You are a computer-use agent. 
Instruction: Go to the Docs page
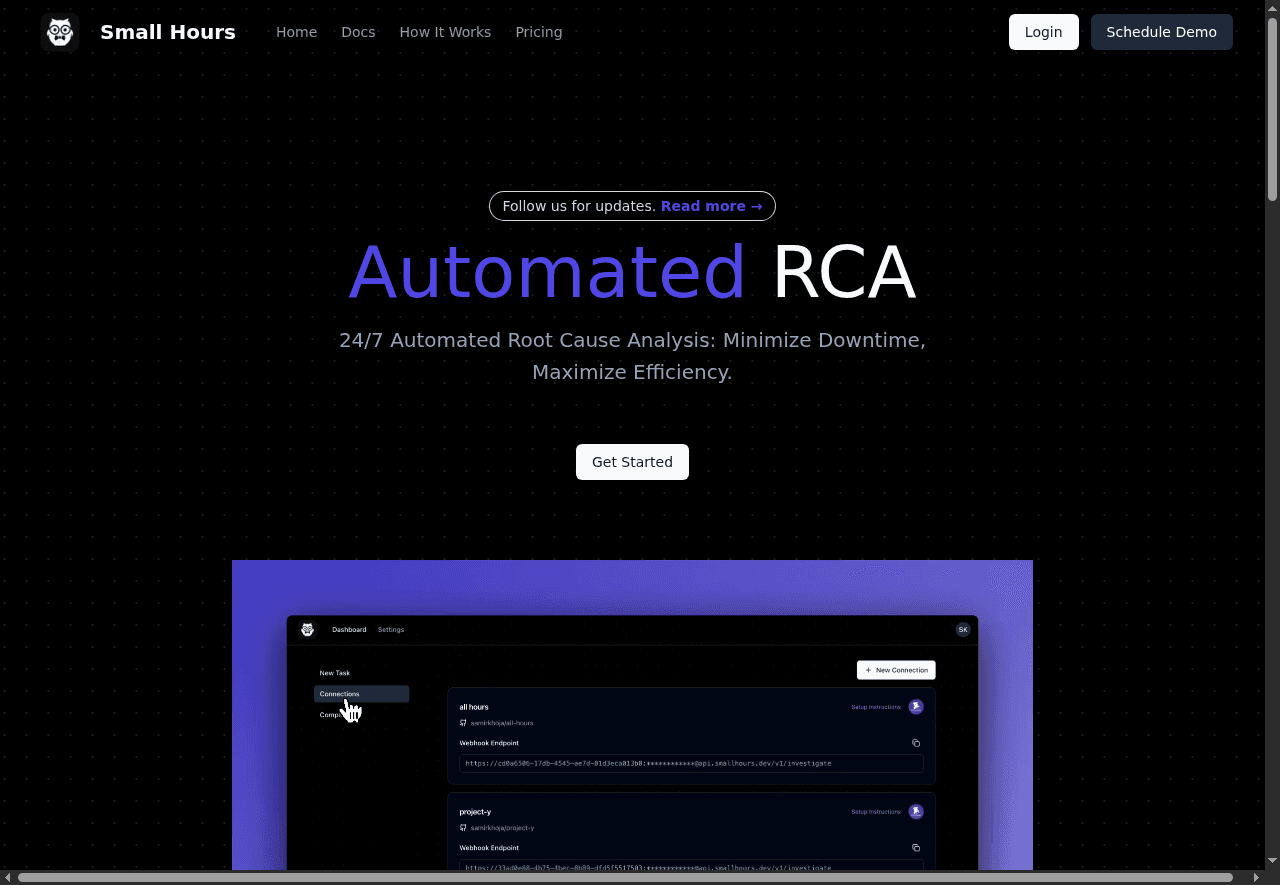[x=358, y=32]
